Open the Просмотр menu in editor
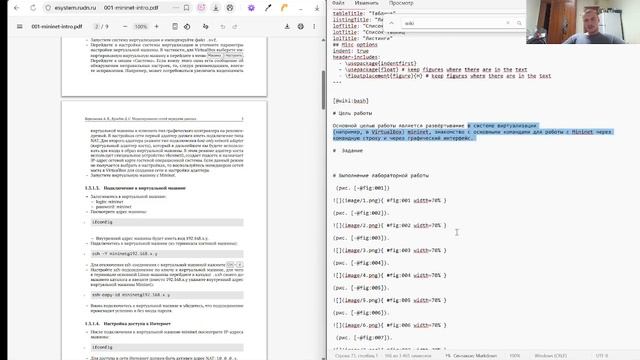 [401, 3]
